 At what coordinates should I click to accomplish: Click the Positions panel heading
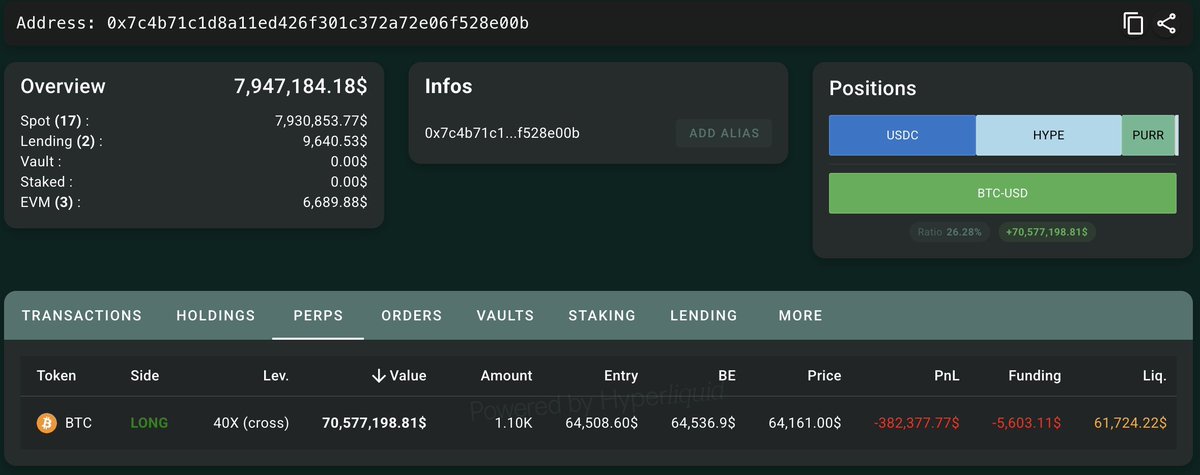[x=872, y=88]
